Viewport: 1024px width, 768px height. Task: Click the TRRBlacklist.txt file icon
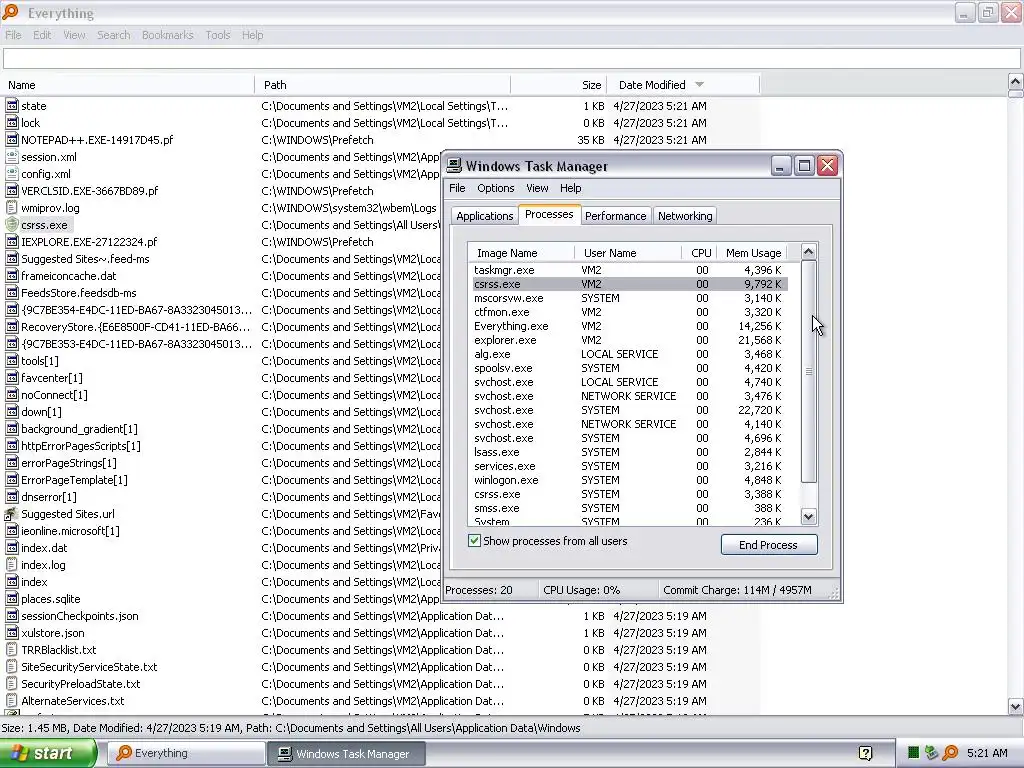pos(12,650)
